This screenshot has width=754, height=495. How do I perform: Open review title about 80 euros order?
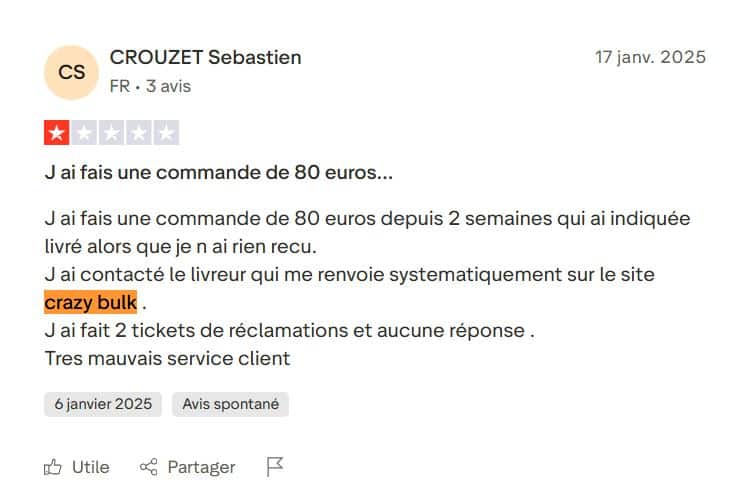coord(219,172)
